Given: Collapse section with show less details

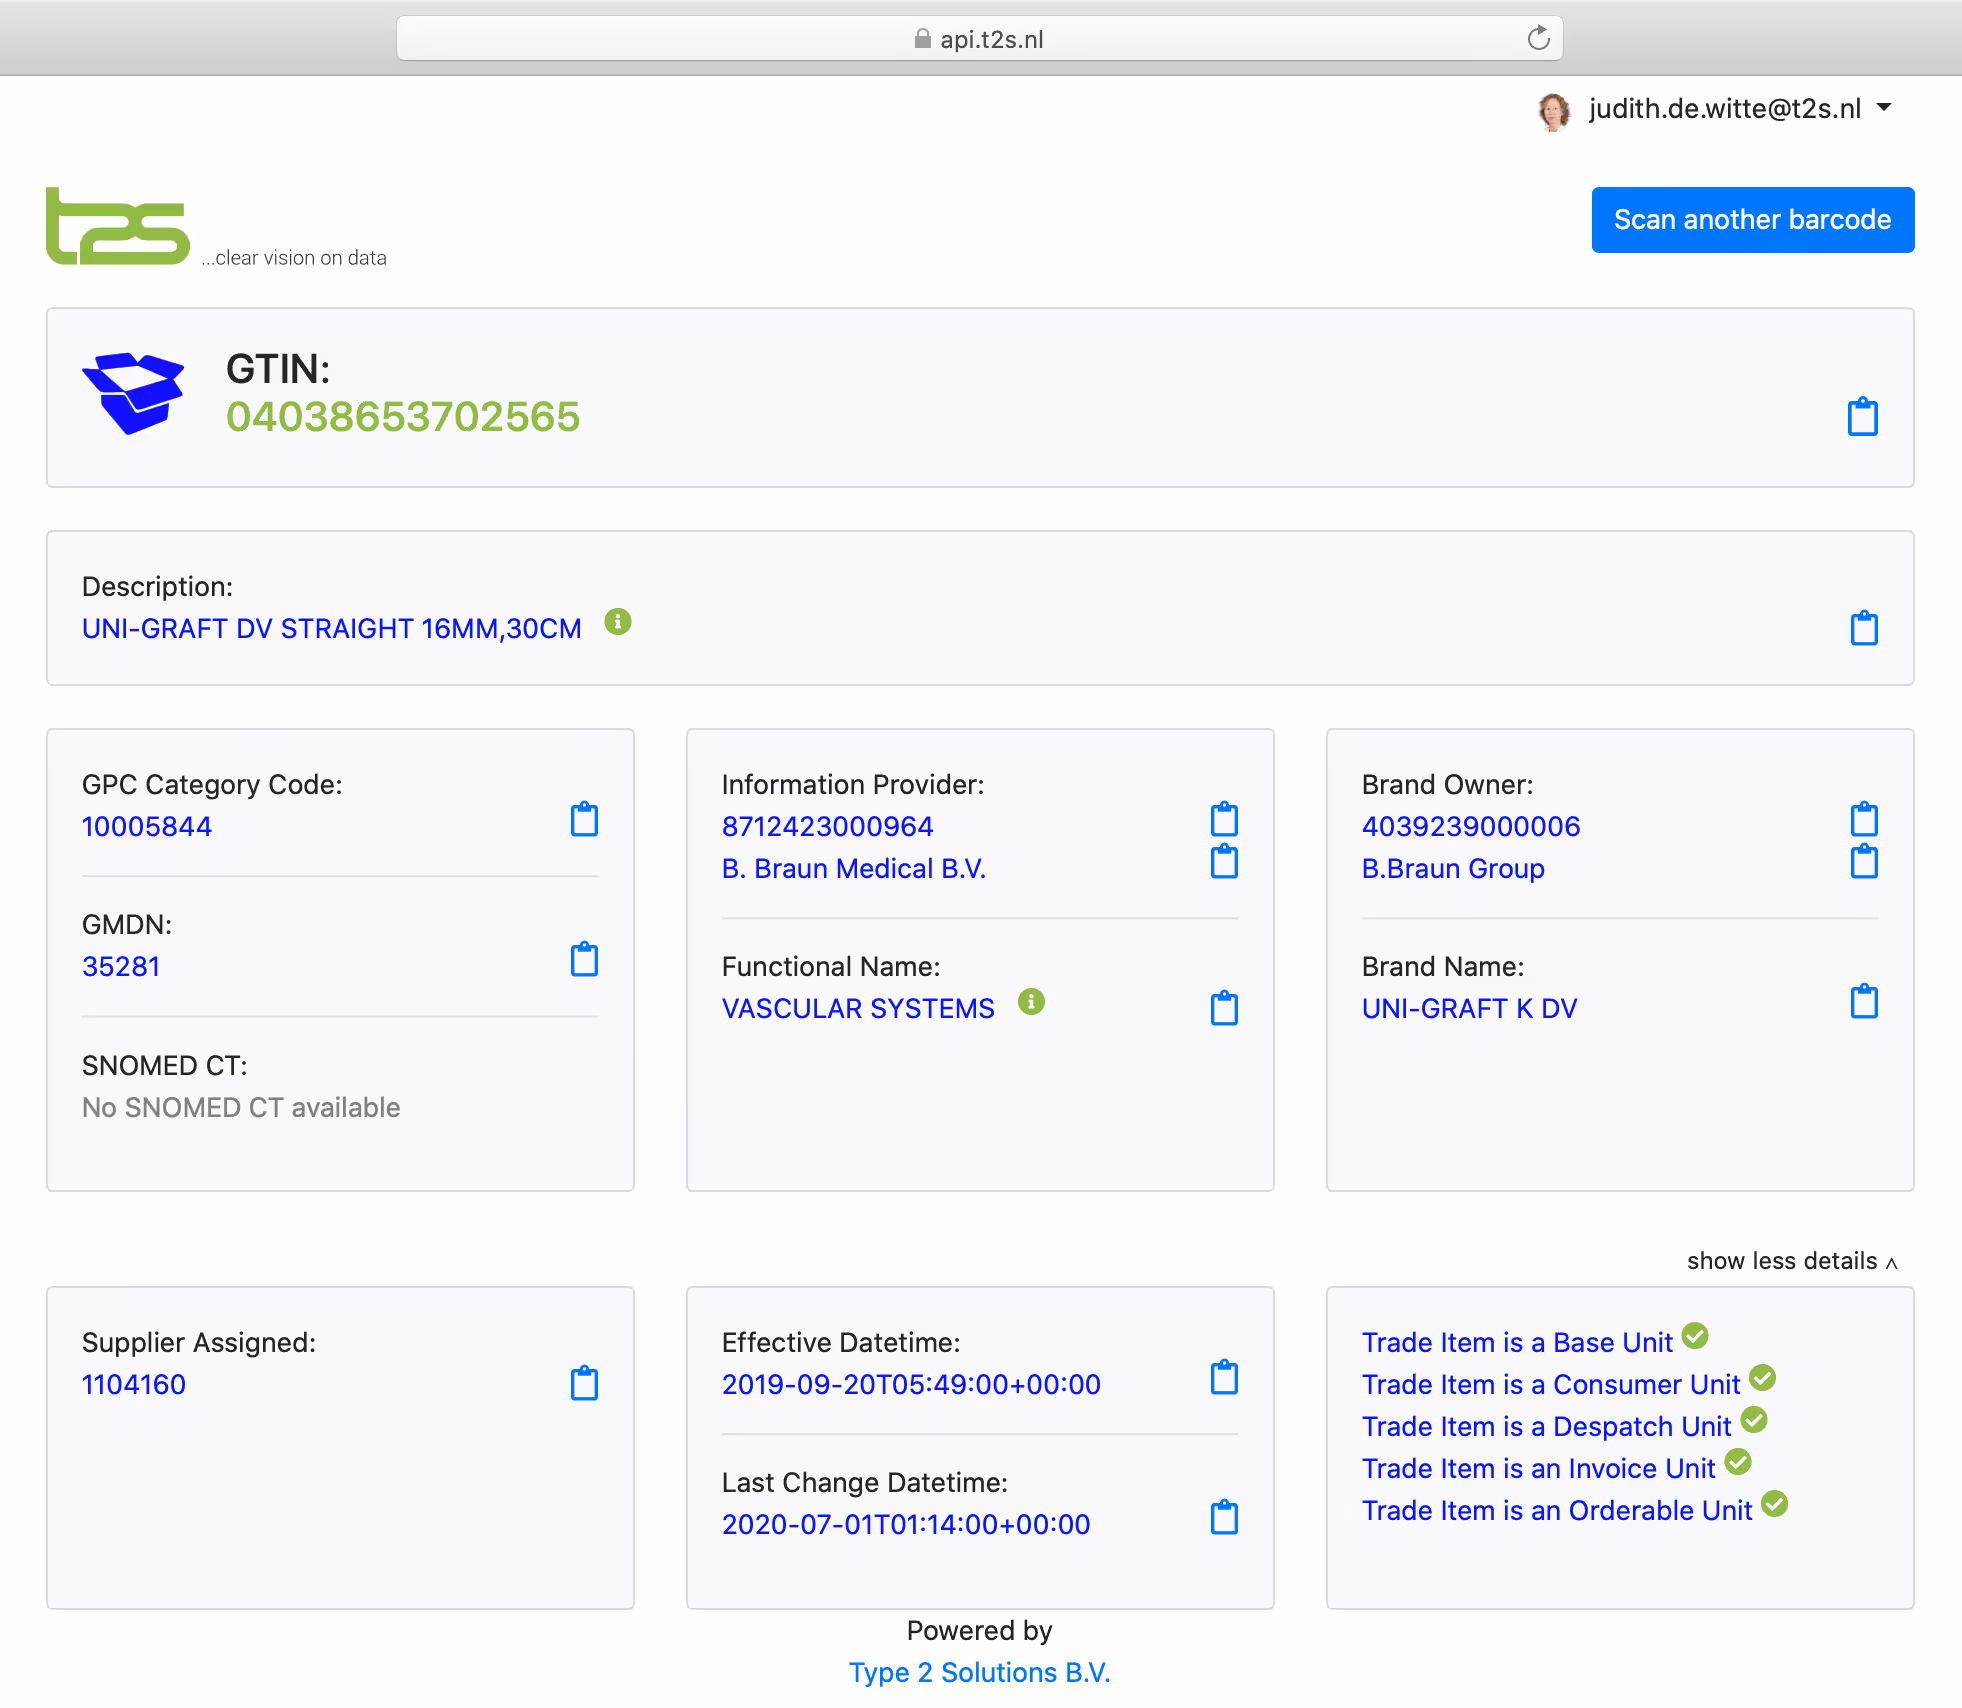Looking at the screenshot, I should click(1791, 1261).
